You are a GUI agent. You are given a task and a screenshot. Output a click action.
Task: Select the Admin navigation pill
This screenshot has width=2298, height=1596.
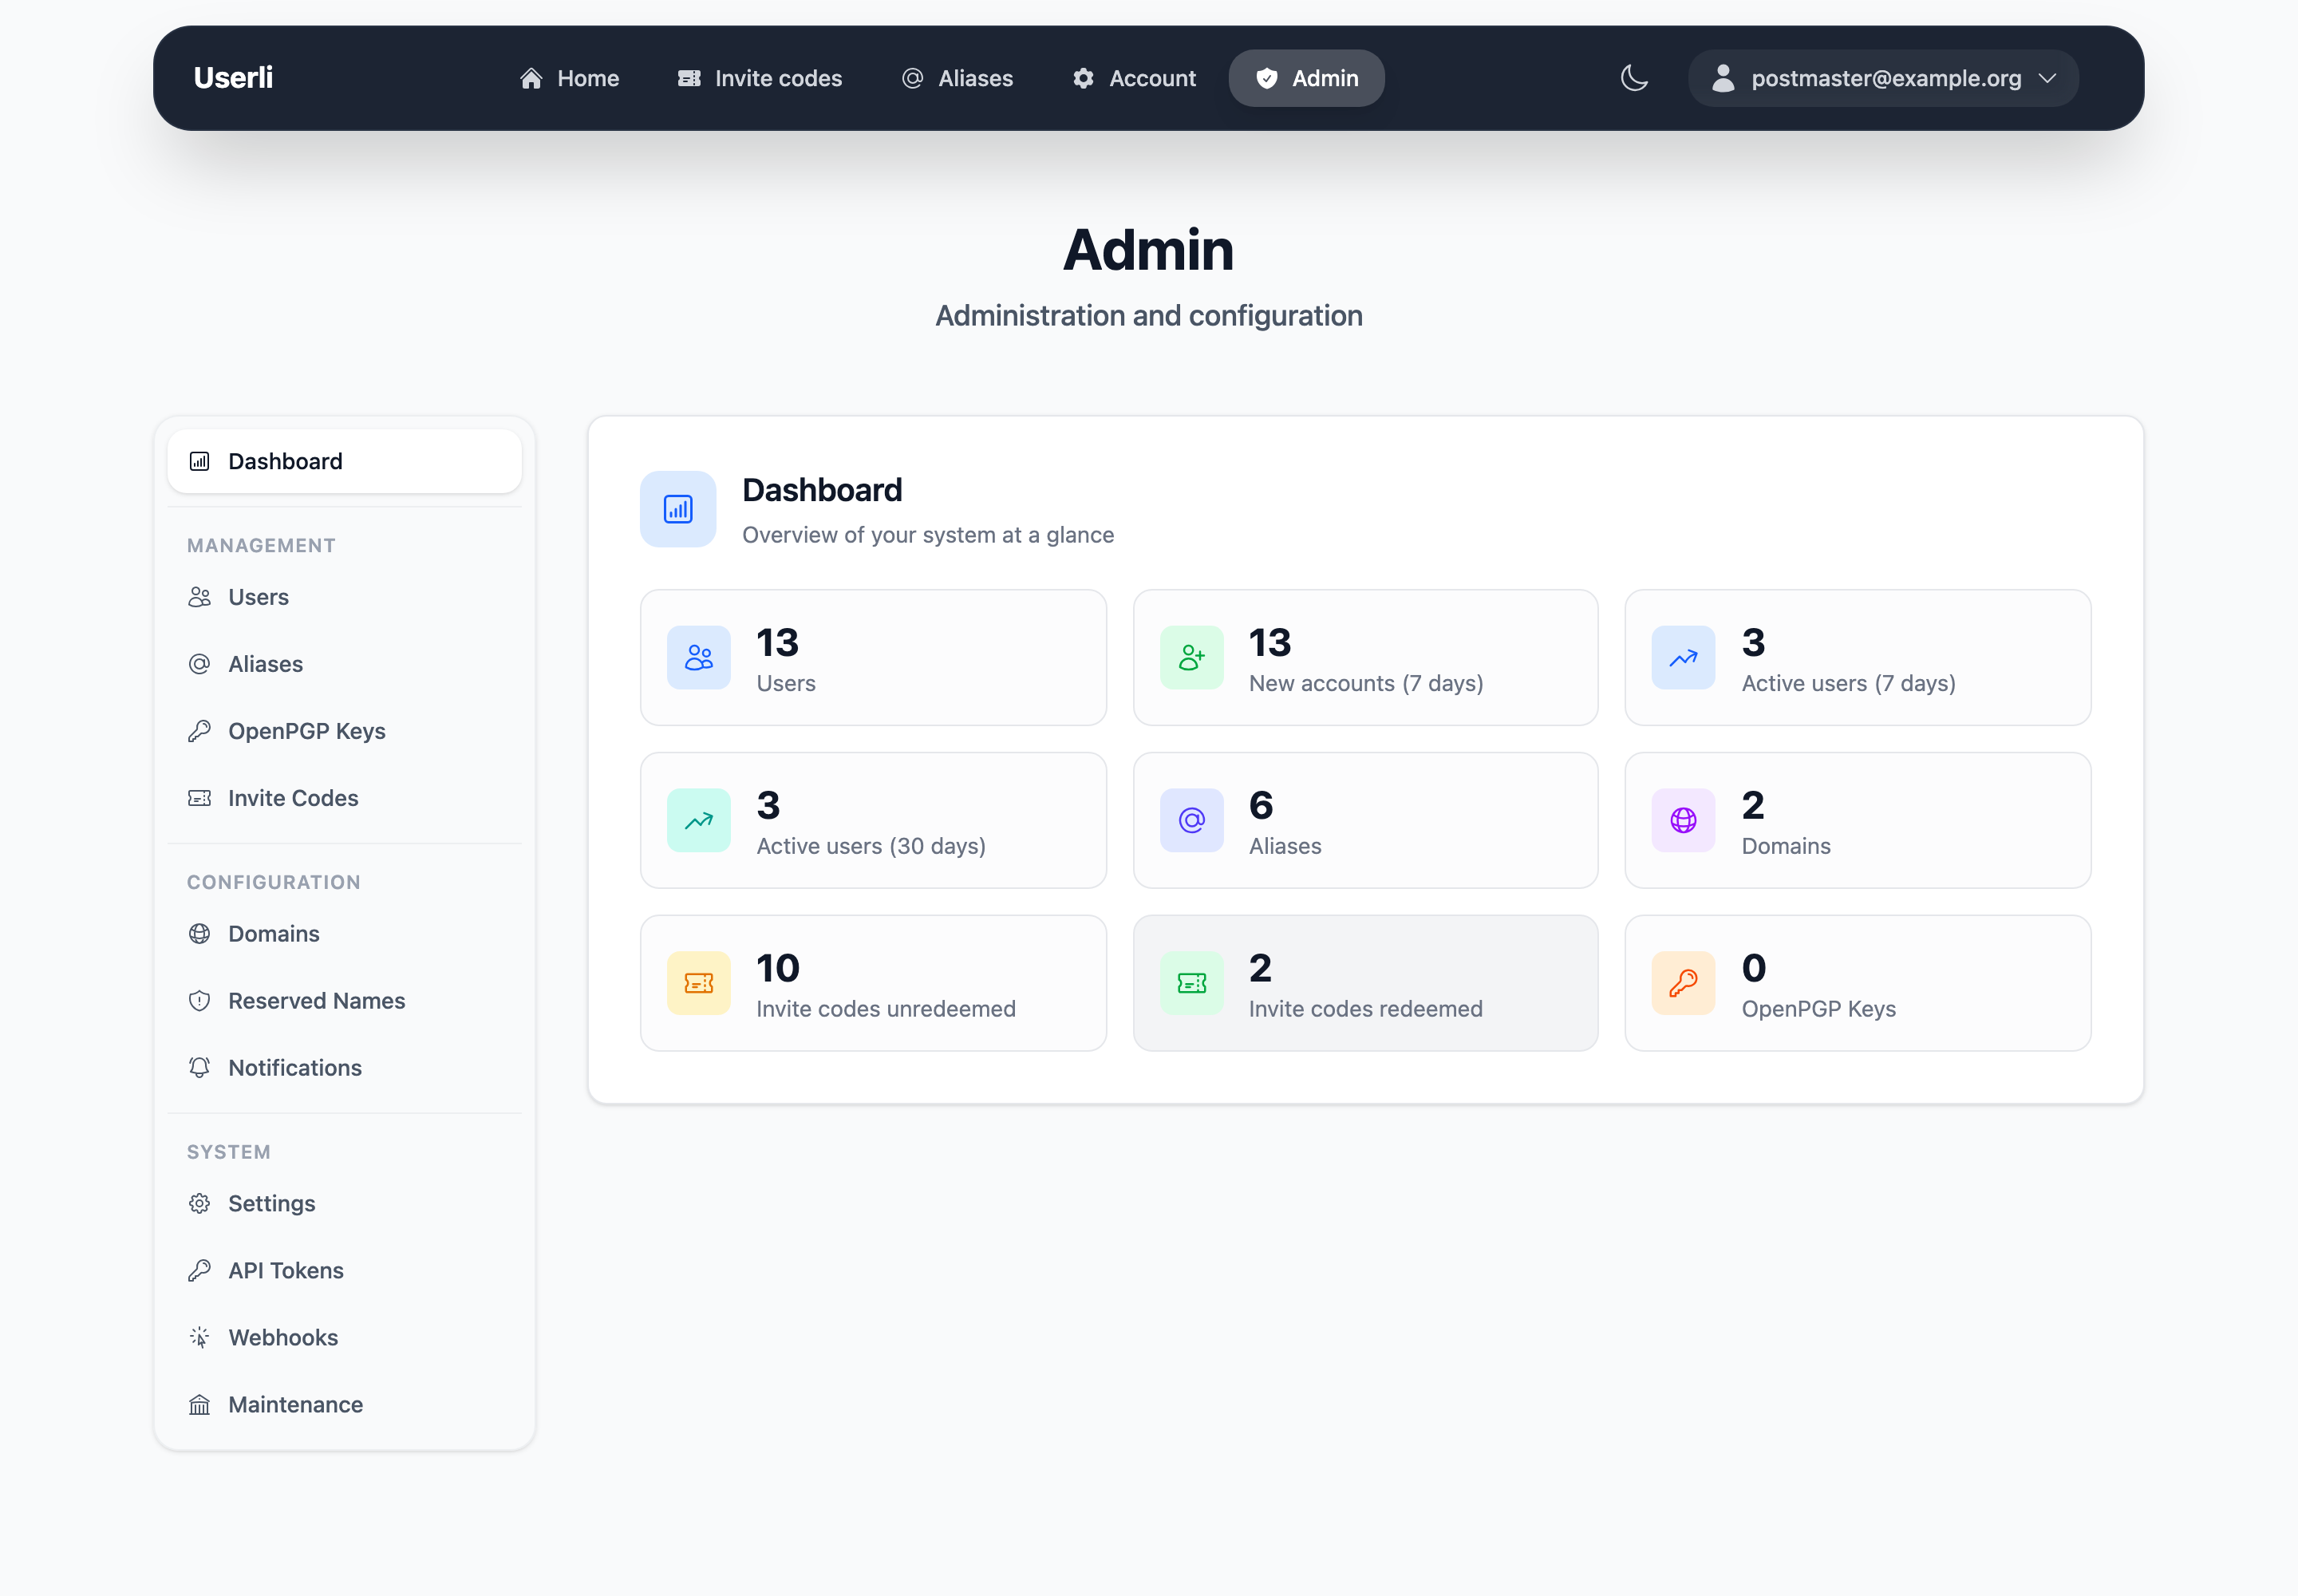(x=1307, y=78)
